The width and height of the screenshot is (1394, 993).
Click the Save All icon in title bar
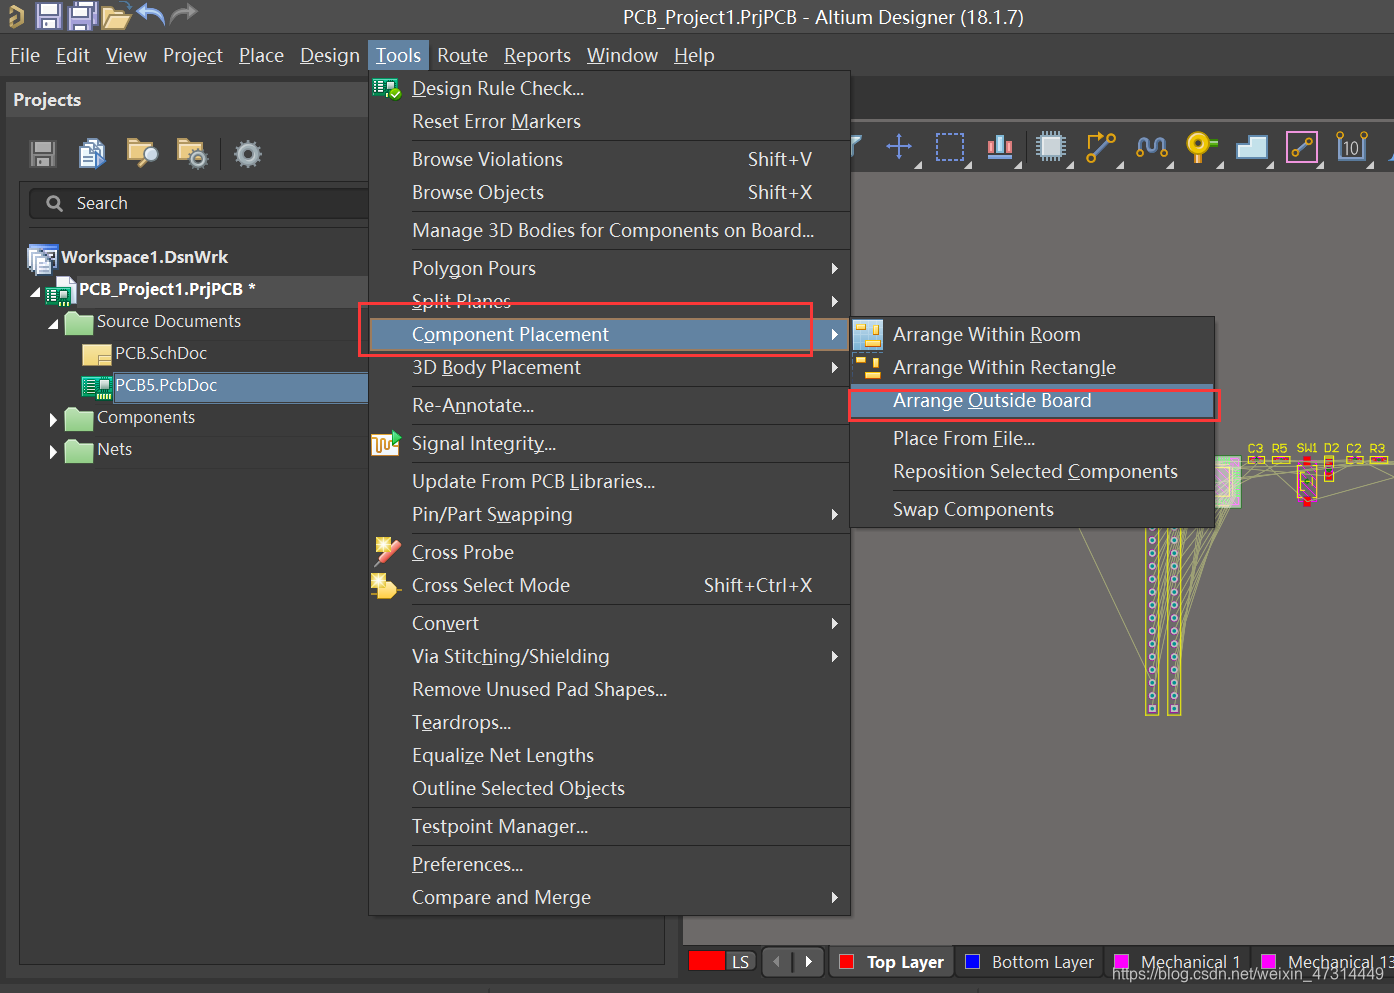click(83, 15)
